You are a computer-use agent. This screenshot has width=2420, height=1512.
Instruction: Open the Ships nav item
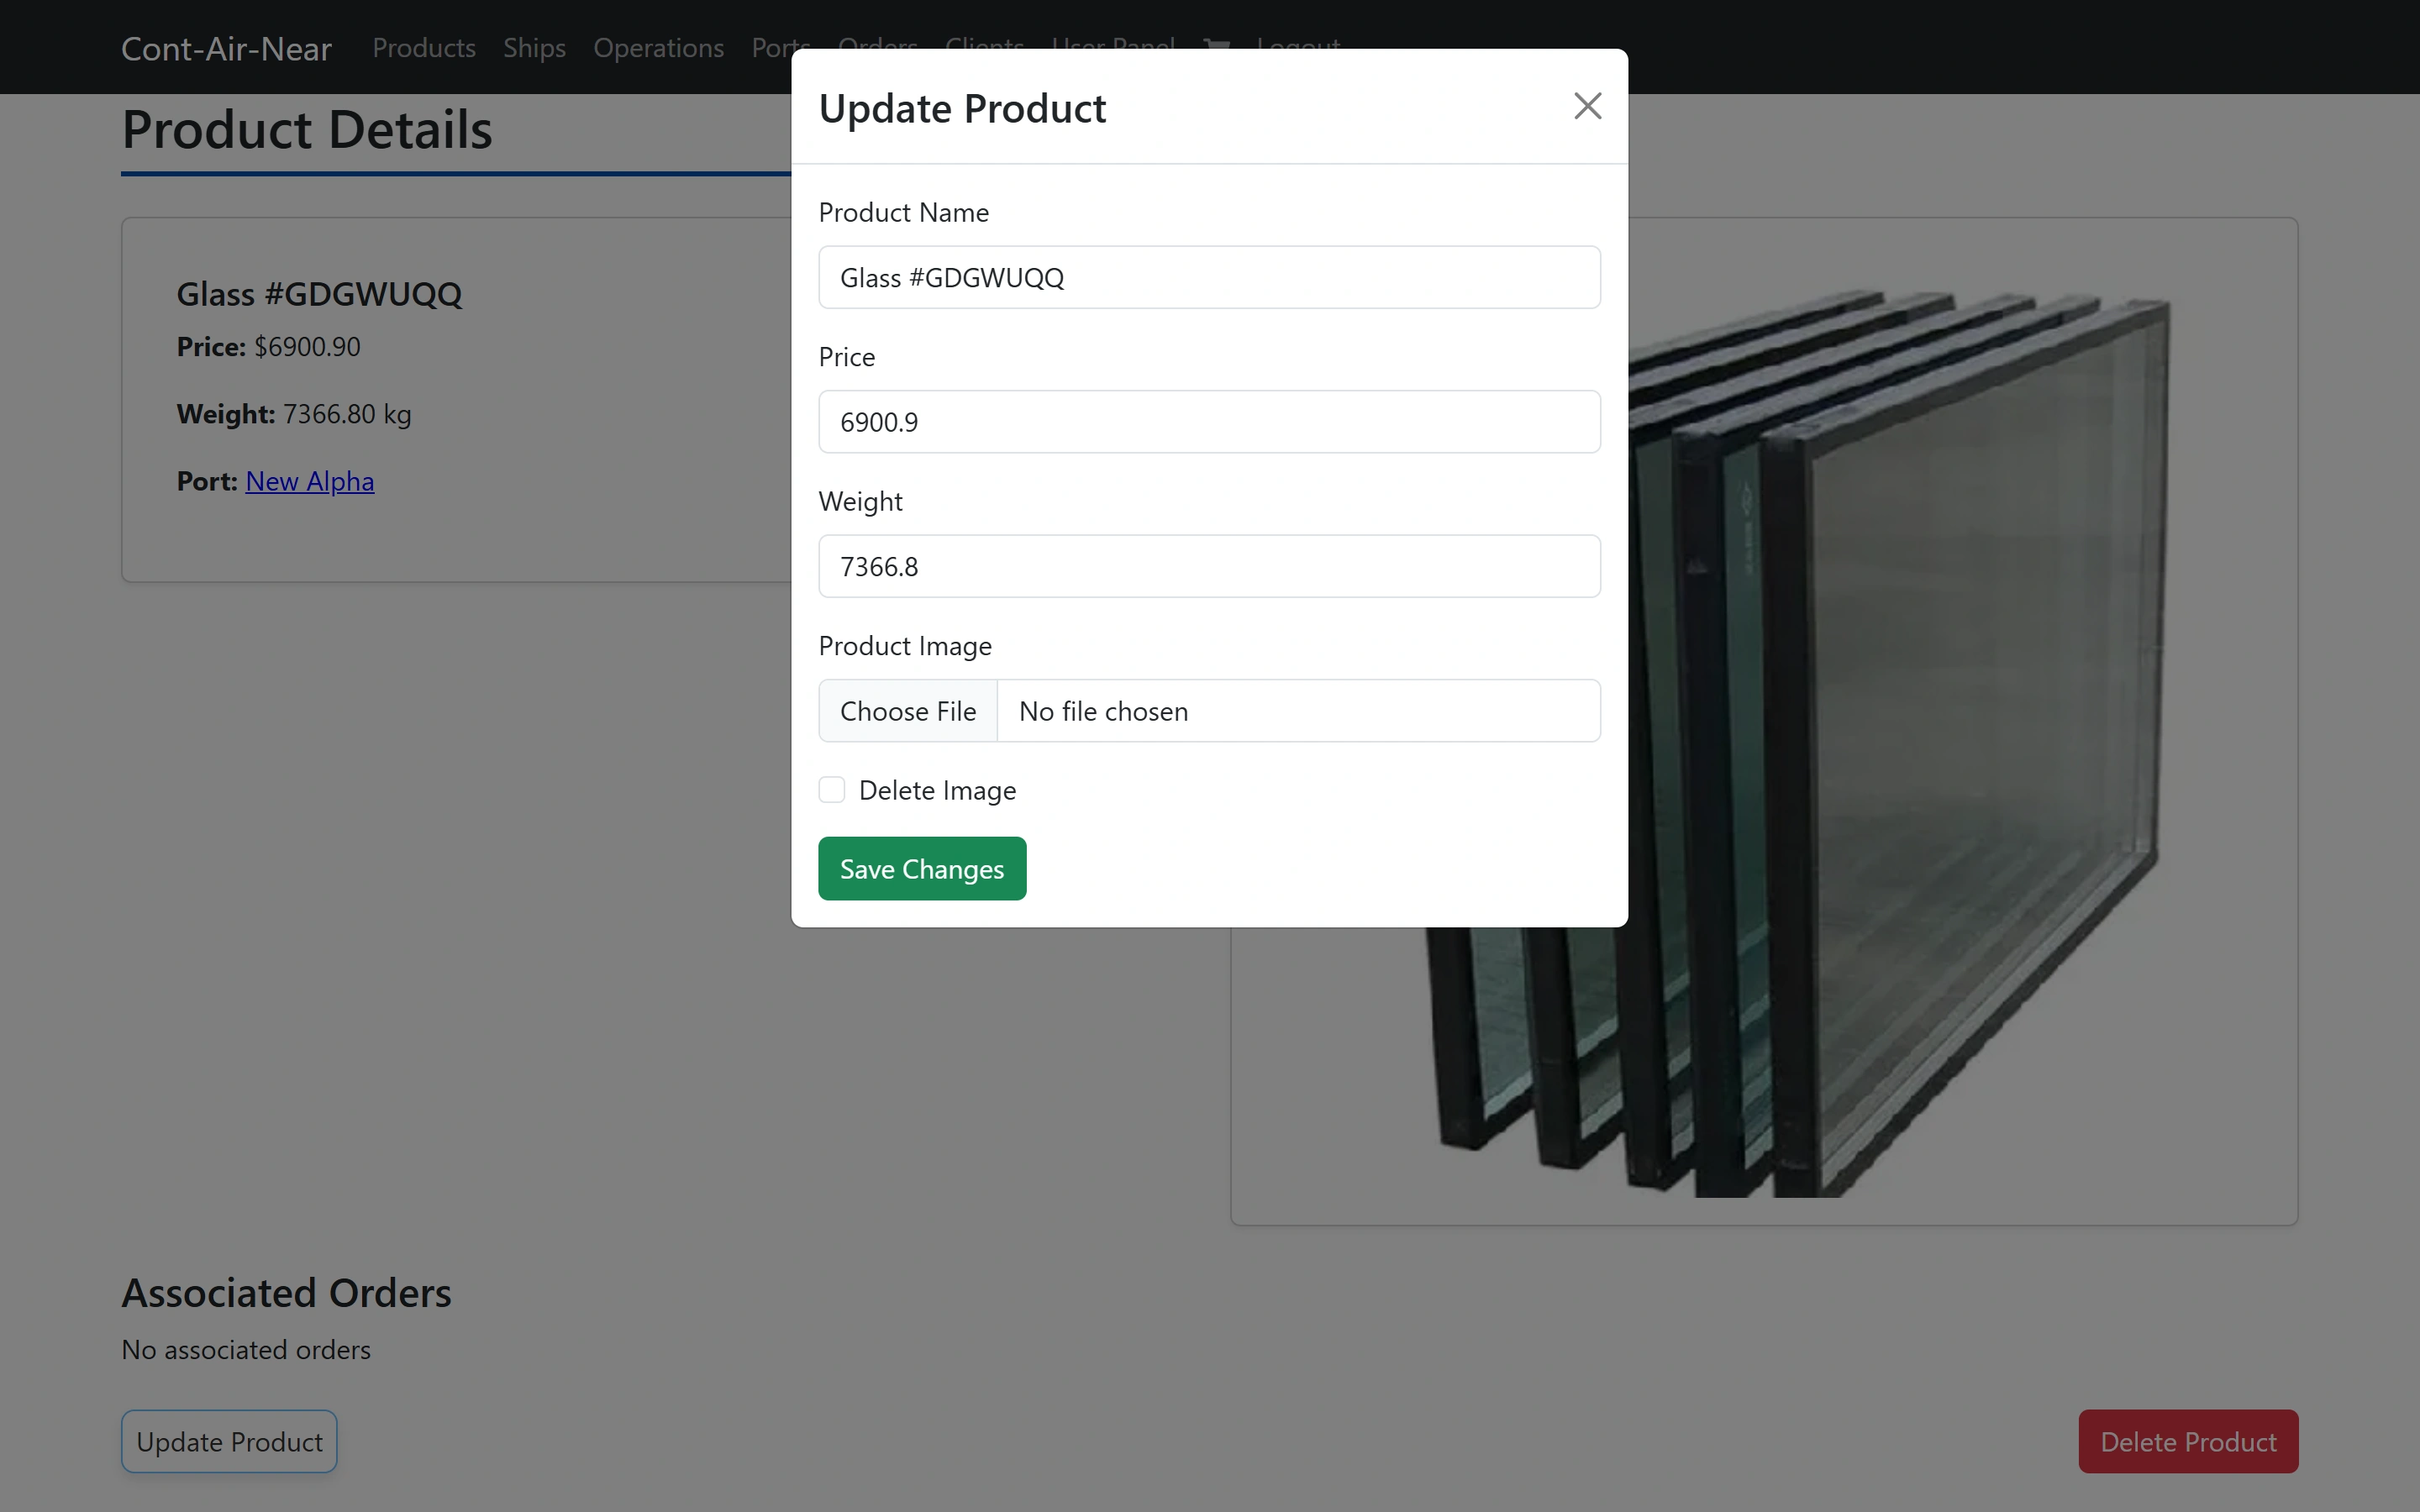tap(534, 47)
